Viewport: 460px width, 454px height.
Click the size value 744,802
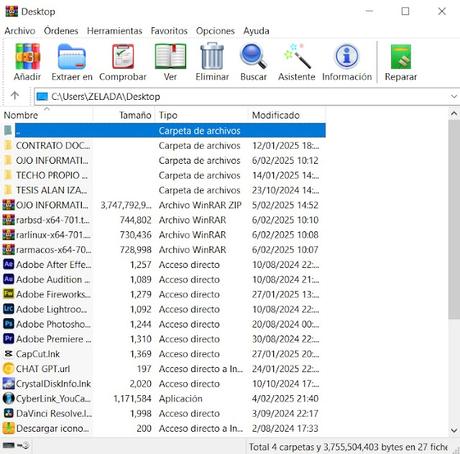tap(136, 220)
